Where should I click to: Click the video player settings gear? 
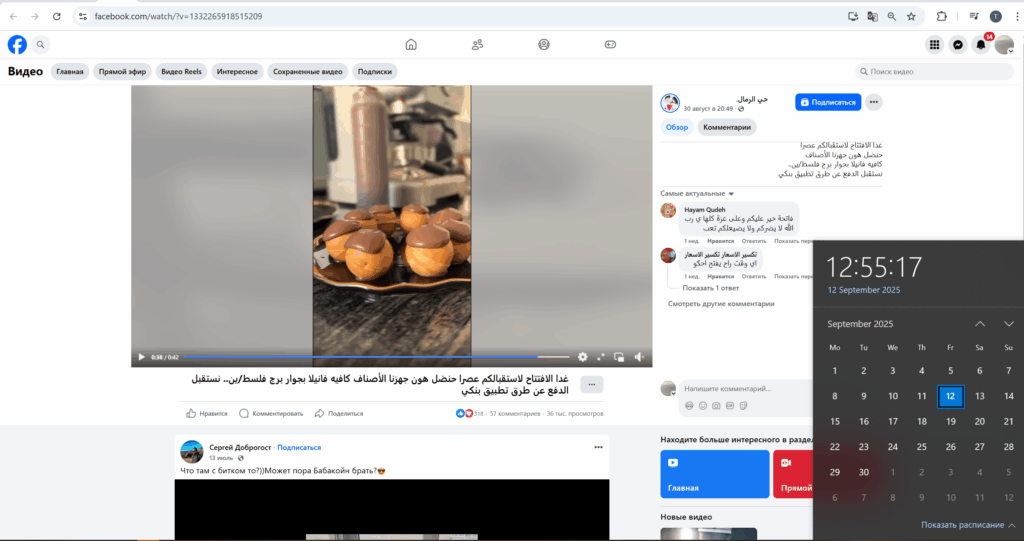pos(583,357)
